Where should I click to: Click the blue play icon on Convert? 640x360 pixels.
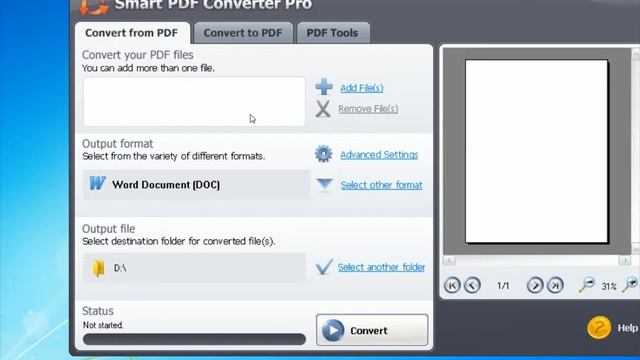click(333, 330)
